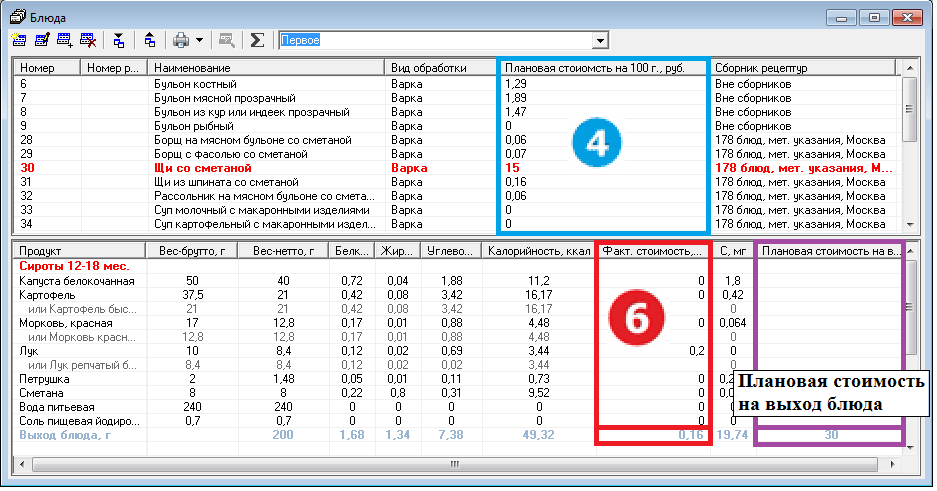
Task: Click the 'Вид обработки' column header
Action: tap(441, 68)
